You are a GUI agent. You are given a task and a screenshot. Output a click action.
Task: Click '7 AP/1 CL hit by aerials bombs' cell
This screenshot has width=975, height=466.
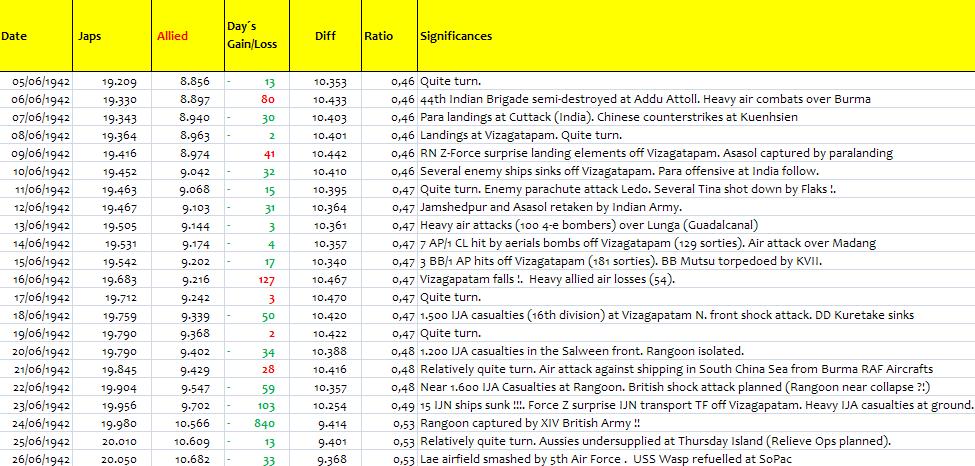696,243
